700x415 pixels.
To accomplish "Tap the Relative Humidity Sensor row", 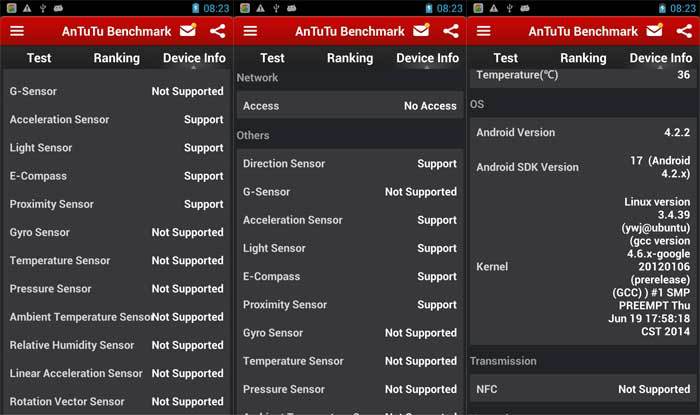I will 116,345.
